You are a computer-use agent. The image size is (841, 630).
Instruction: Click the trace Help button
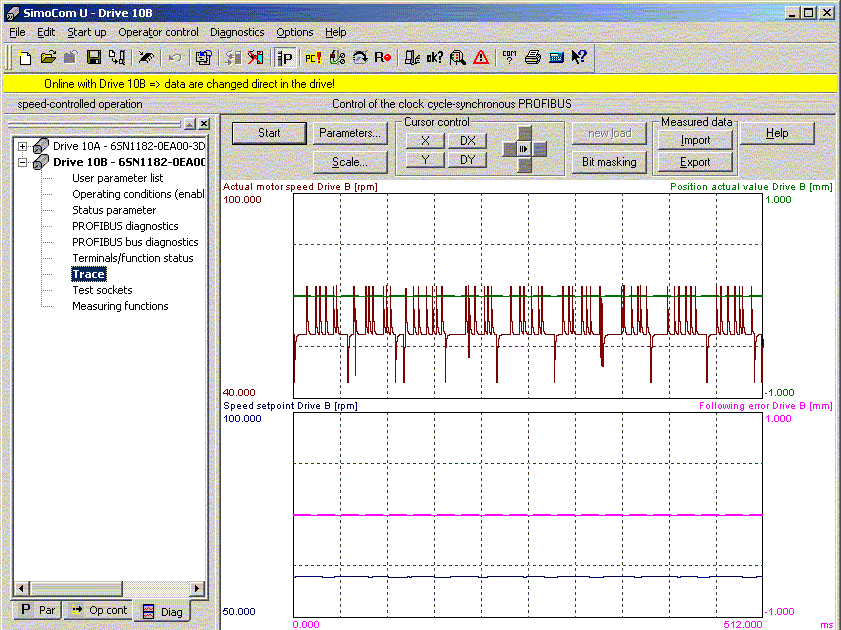[x=777, y=133]
